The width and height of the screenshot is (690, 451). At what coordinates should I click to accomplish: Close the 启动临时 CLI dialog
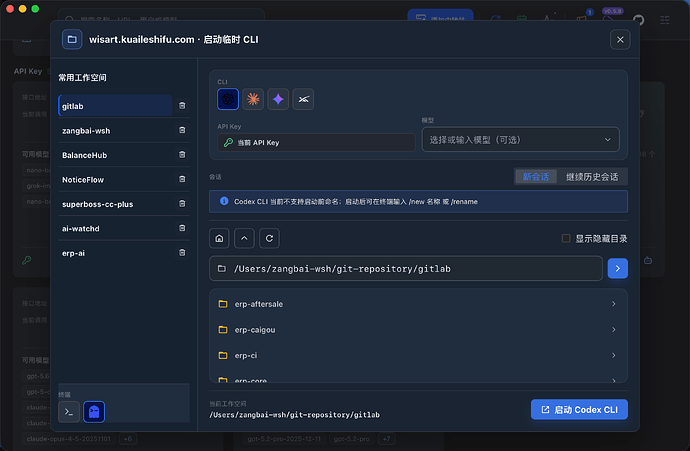tap(620, 40)
